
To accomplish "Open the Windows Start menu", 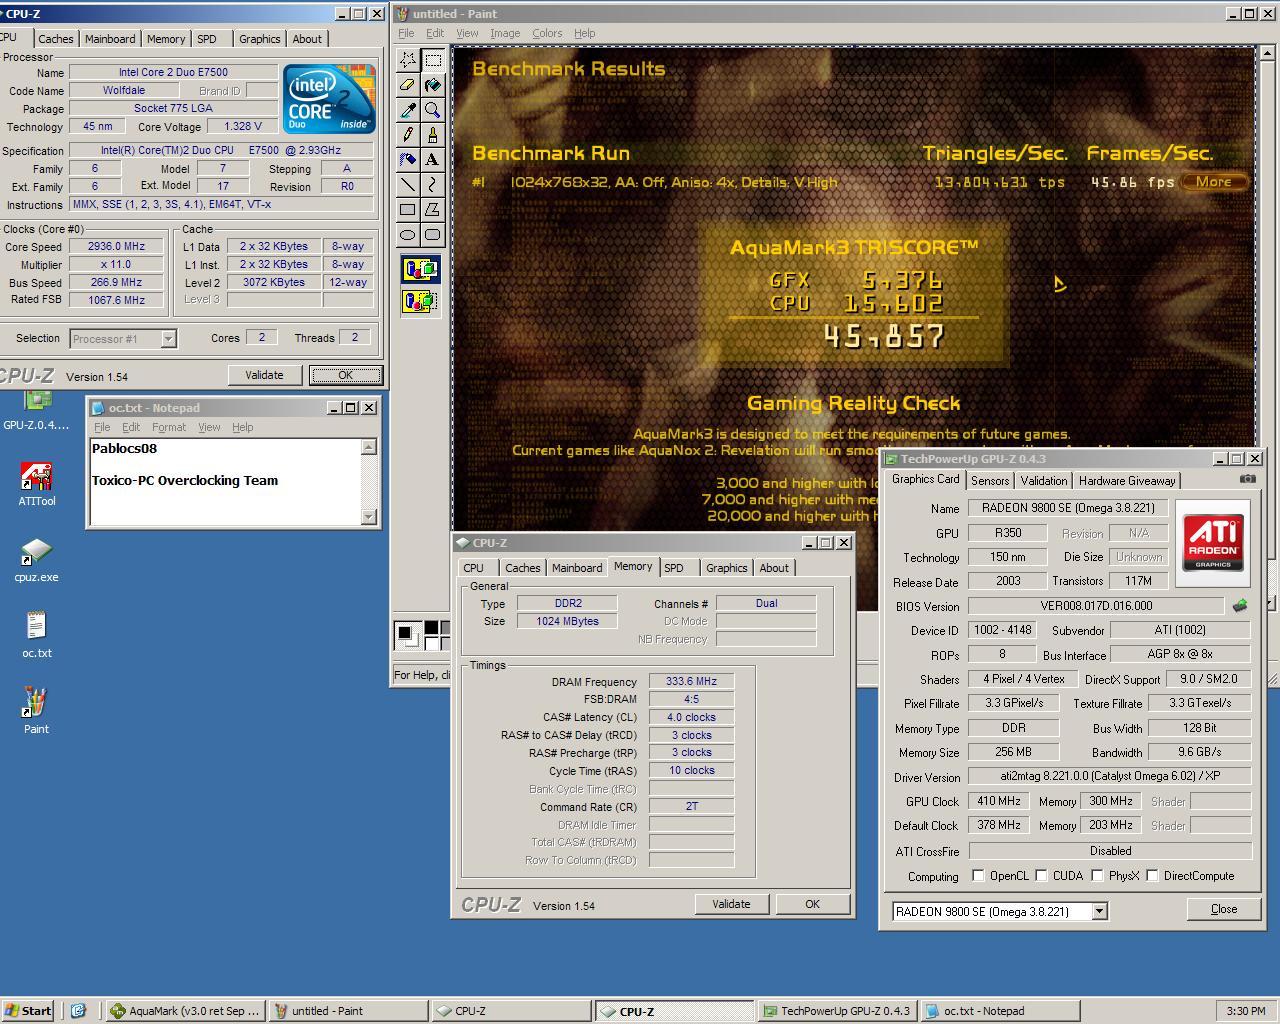I will pyautogui.click(x=28, y=1011).
